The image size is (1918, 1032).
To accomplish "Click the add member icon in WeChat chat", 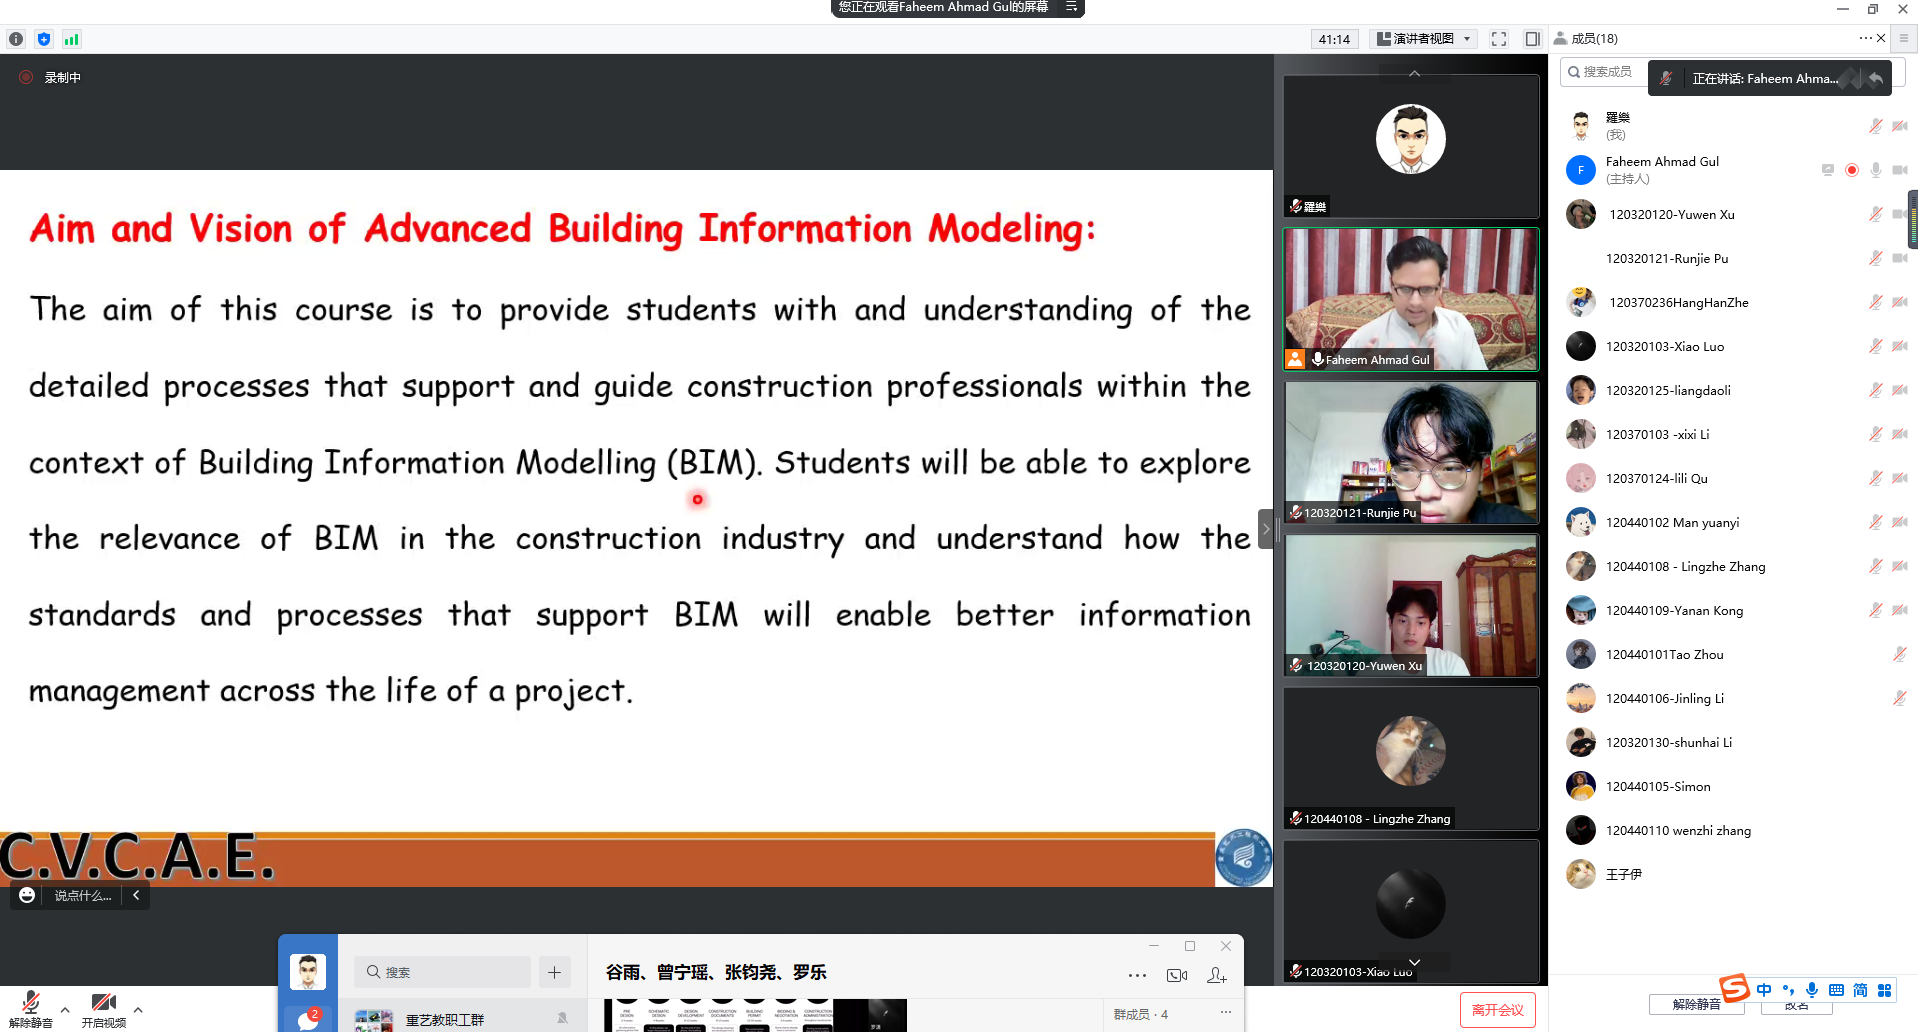I will click(x=1217, y=975).
